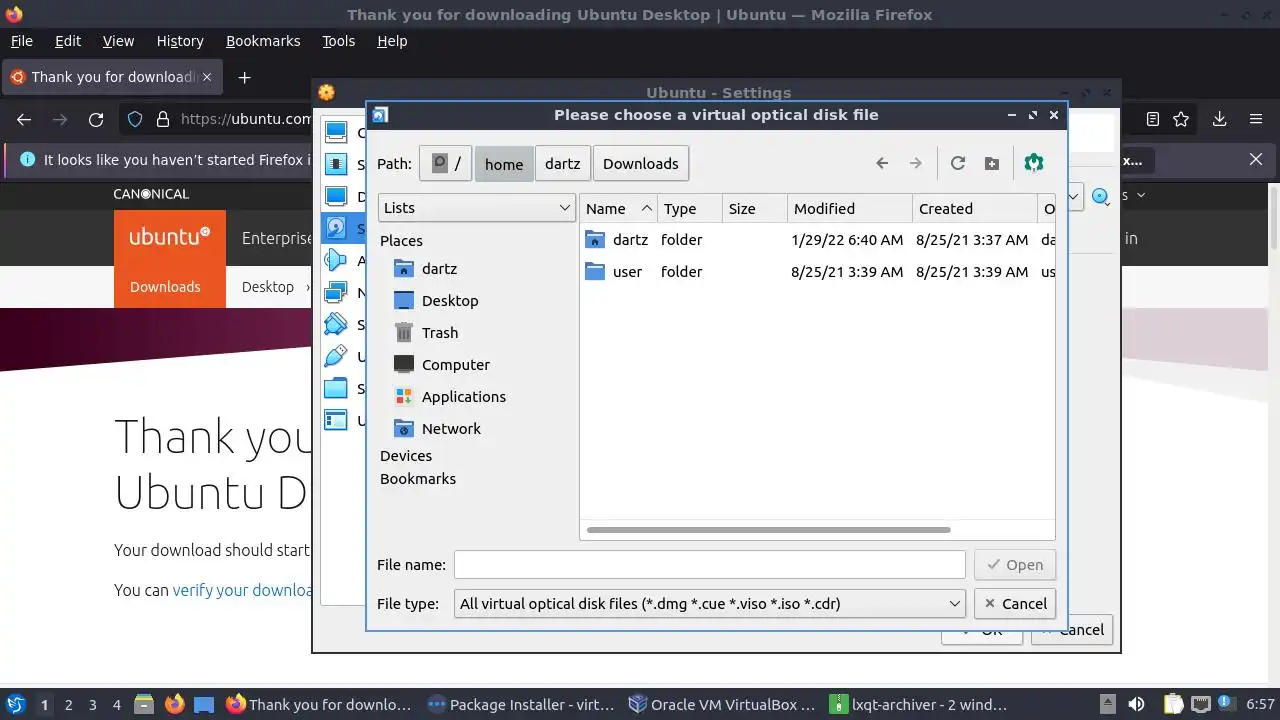This screenshot has height=720, width=1280.
Task: Click the site lock icon in address bar
Action: [163, 119]
